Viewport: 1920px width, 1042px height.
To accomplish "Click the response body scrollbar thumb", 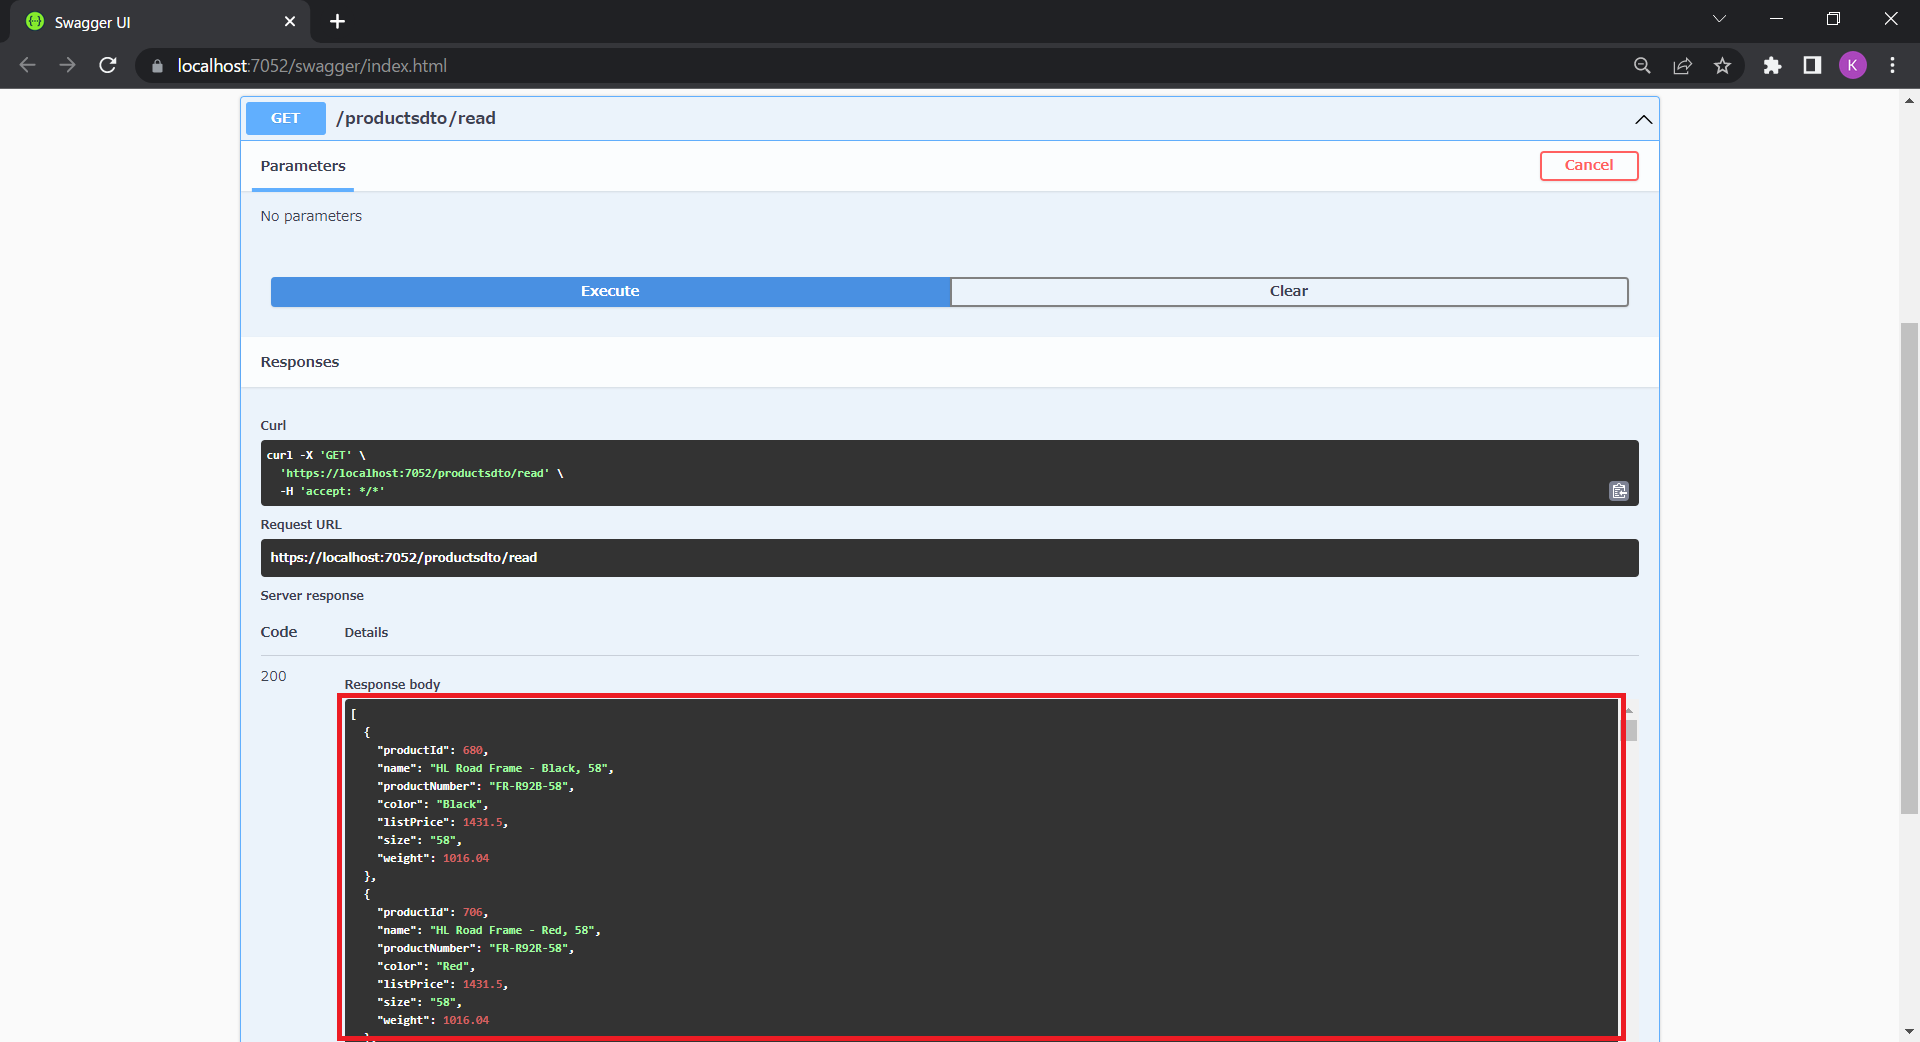I will 1631,731.
